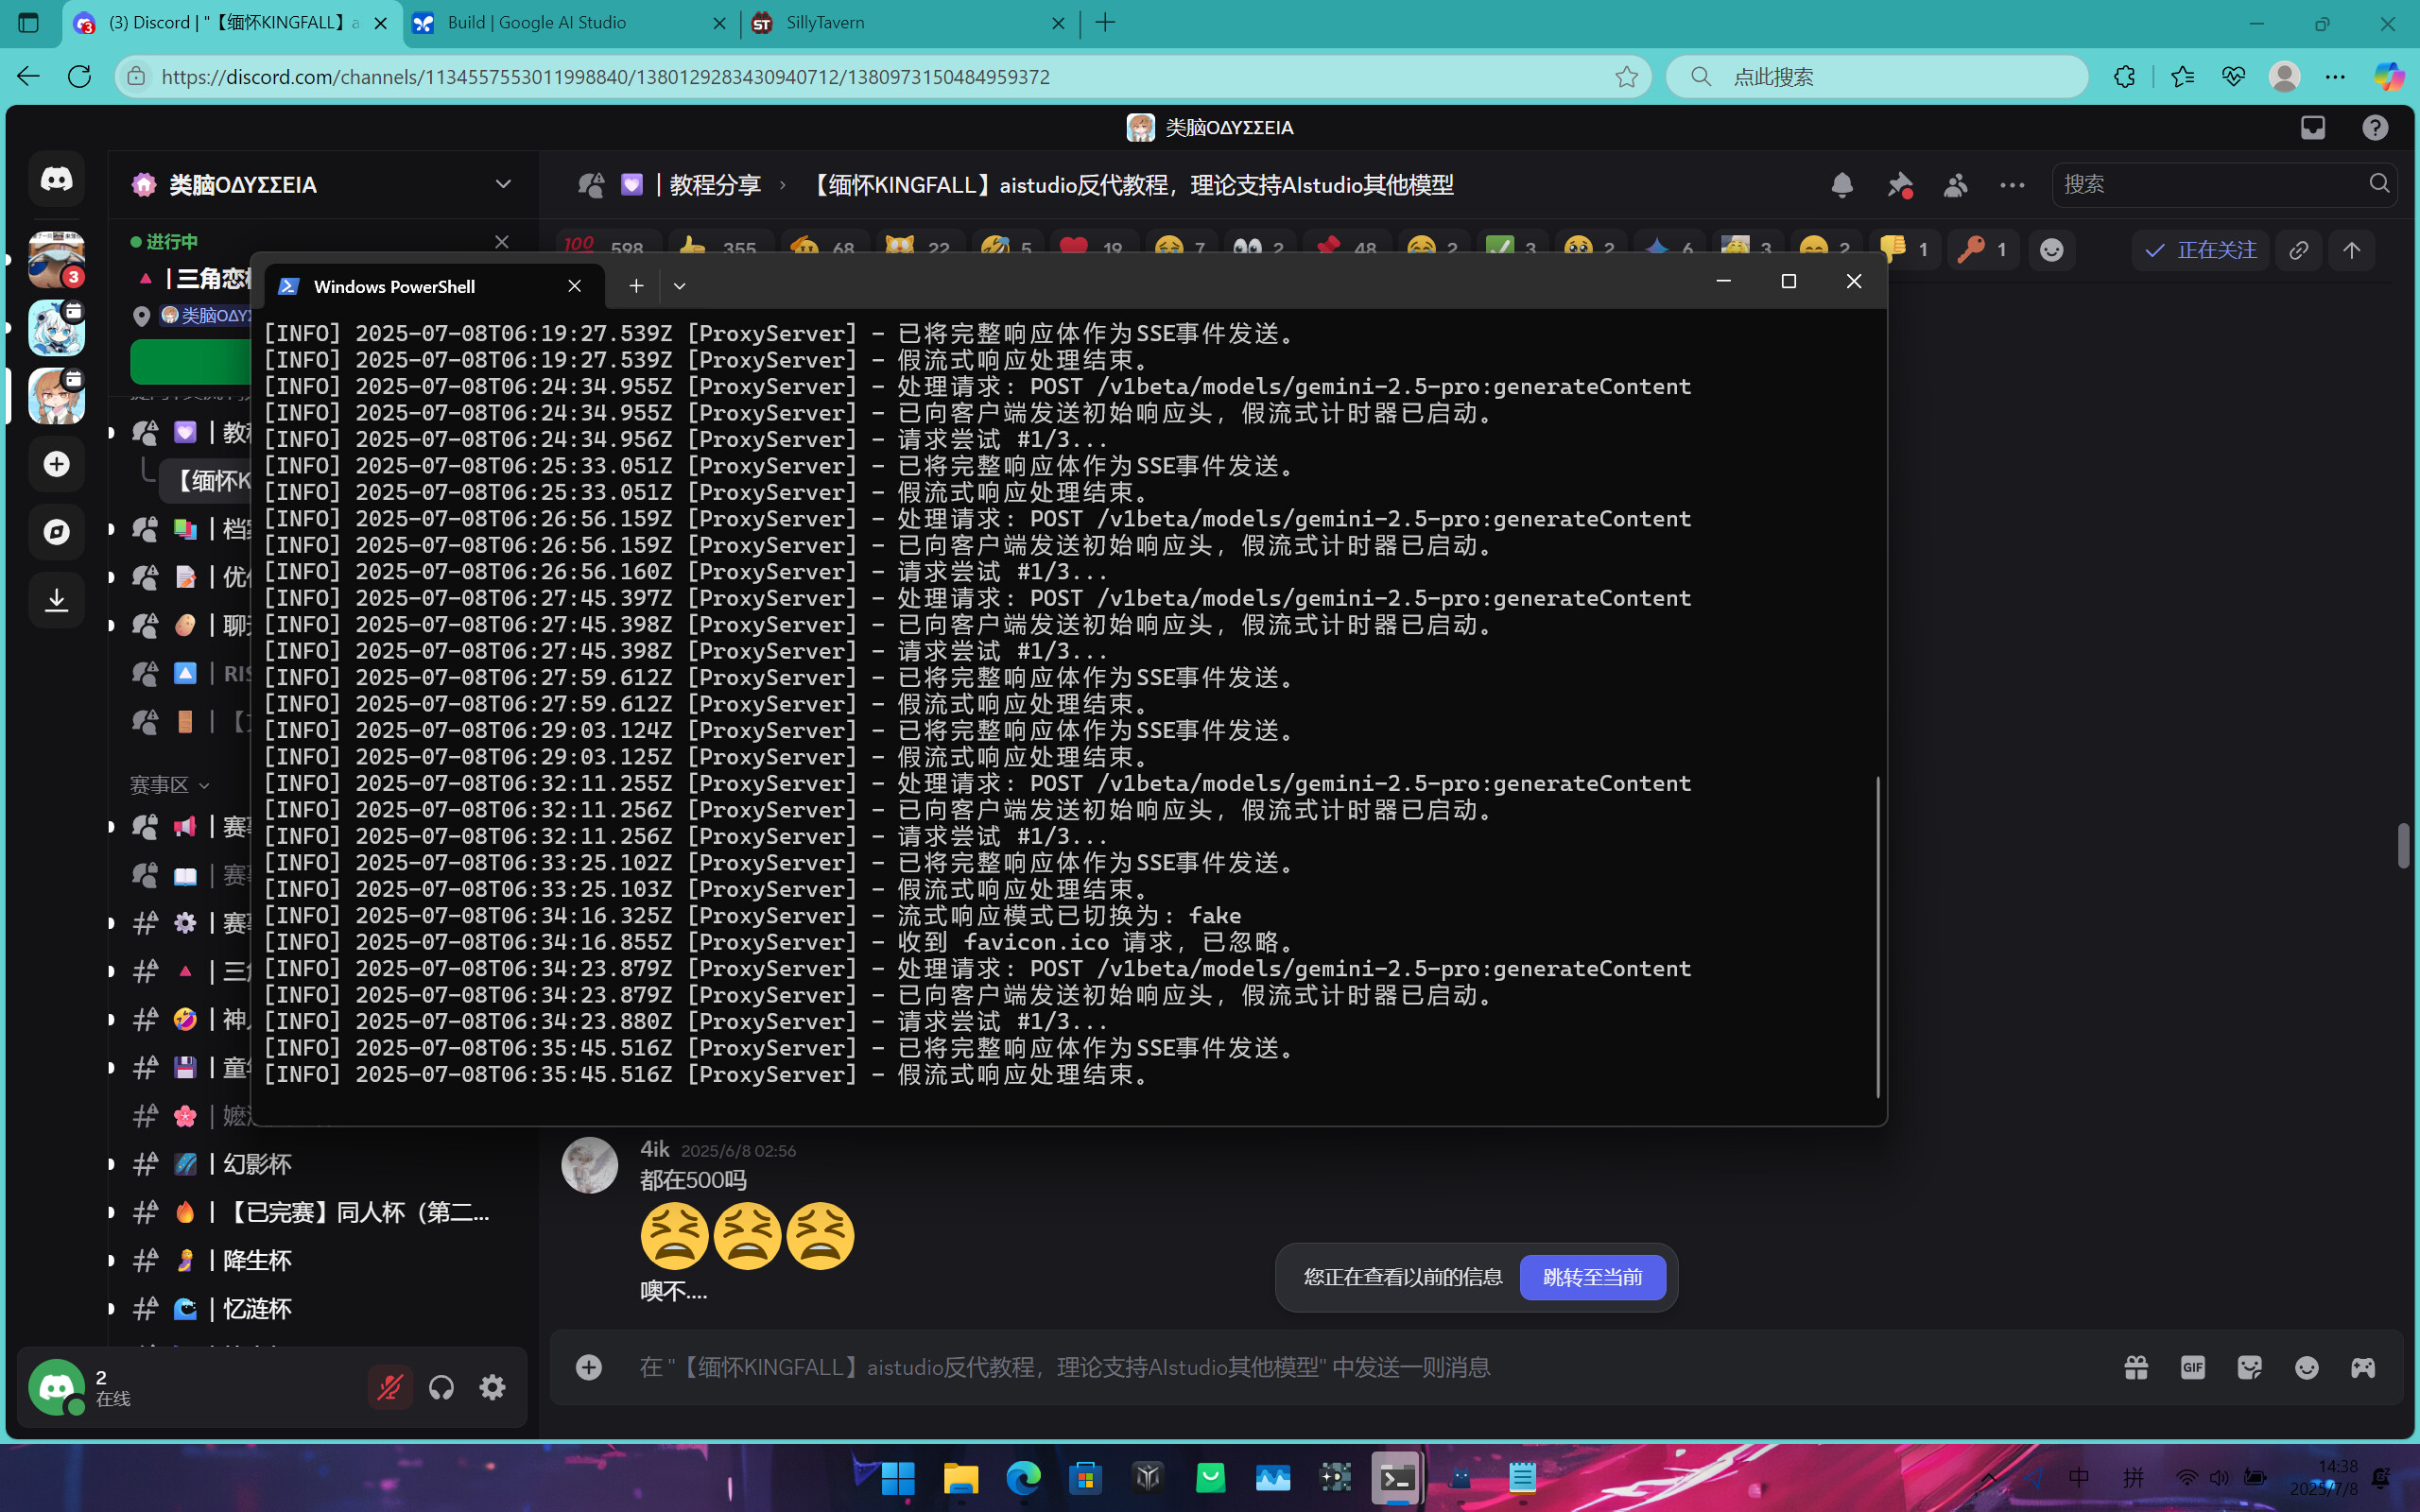Open the Discover servers compass icon
2420x1512 pixels.
56,532
